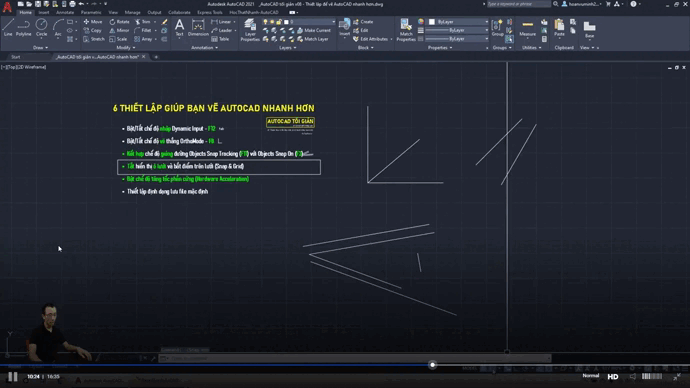690x388 pixels.
Task: Expand the Layers panel
Action: [288, 48]
